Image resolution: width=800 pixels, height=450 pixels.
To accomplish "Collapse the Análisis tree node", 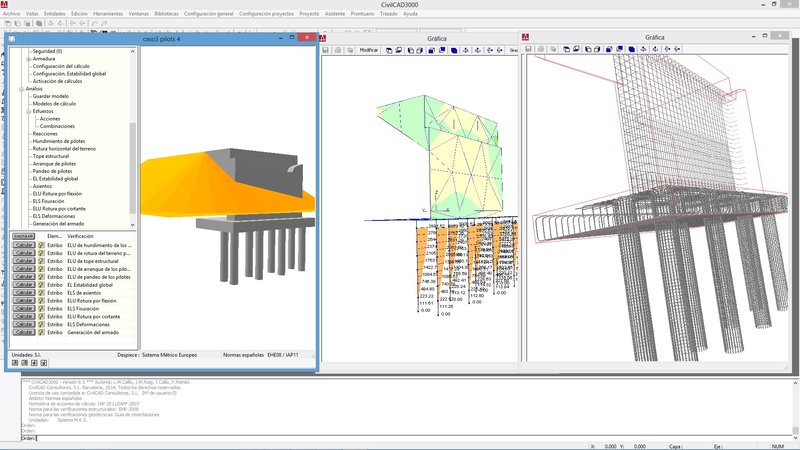I will click(21, 89).
